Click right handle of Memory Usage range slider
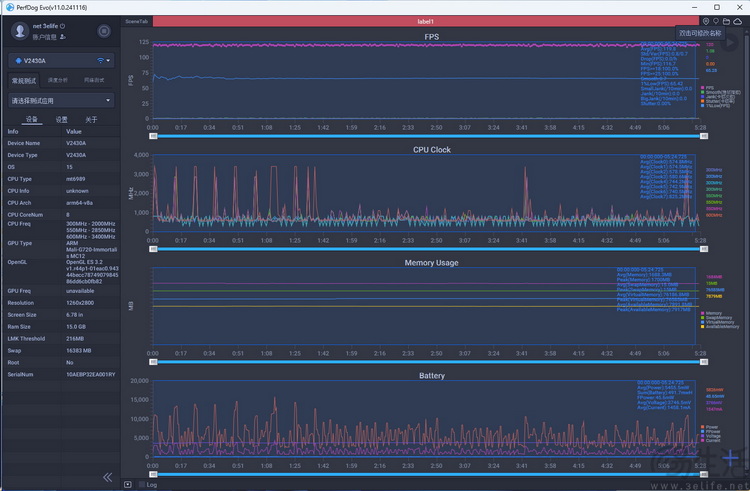 point(704,362)
